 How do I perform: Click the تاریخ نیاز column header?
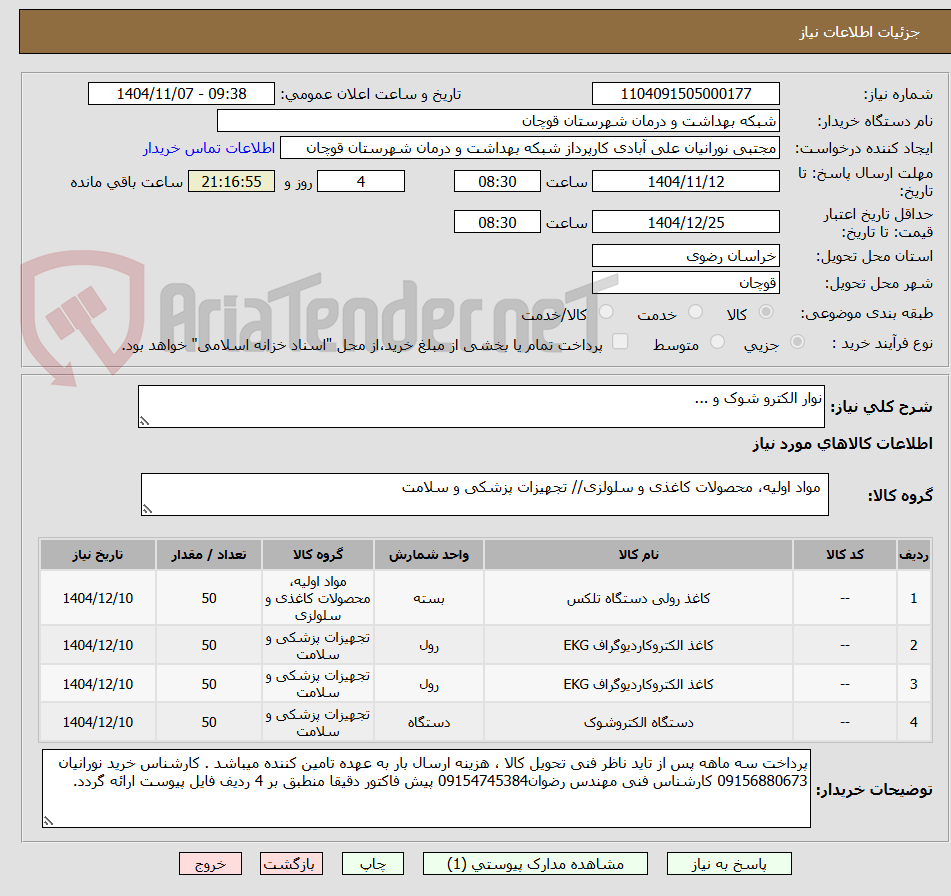tap(98, 554)
